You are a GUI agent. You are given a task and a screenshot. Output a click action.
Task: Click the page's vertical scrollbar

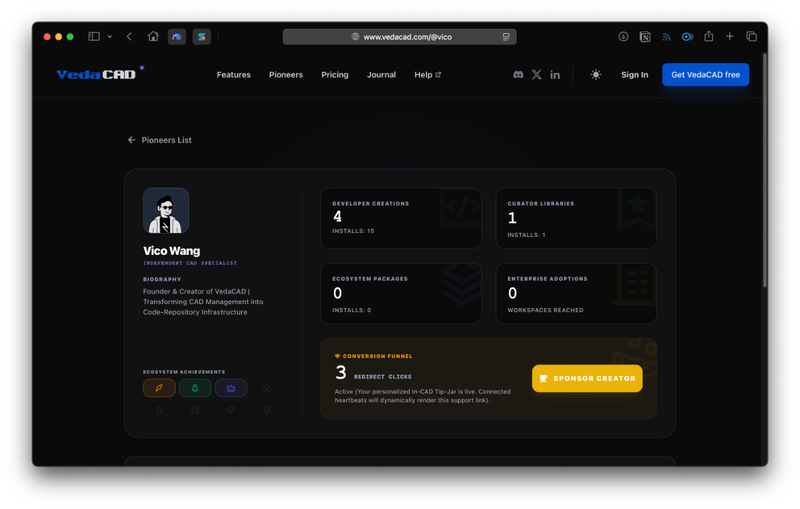pyautogui.click(x=764, y=171)
